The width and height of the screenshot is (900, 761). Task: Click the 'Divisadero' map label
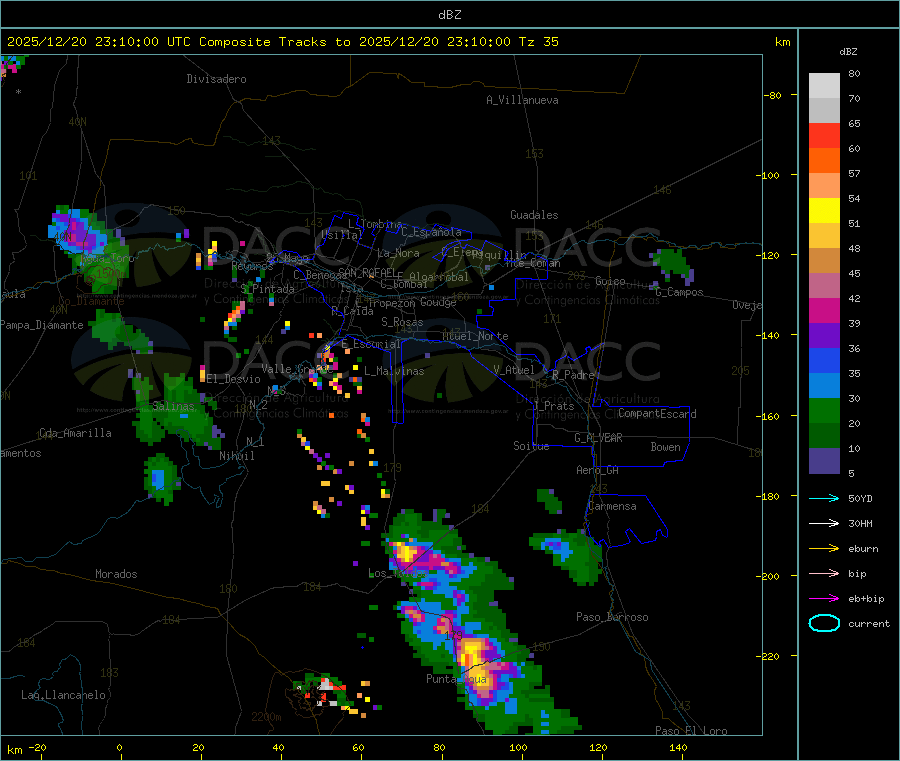216,79
